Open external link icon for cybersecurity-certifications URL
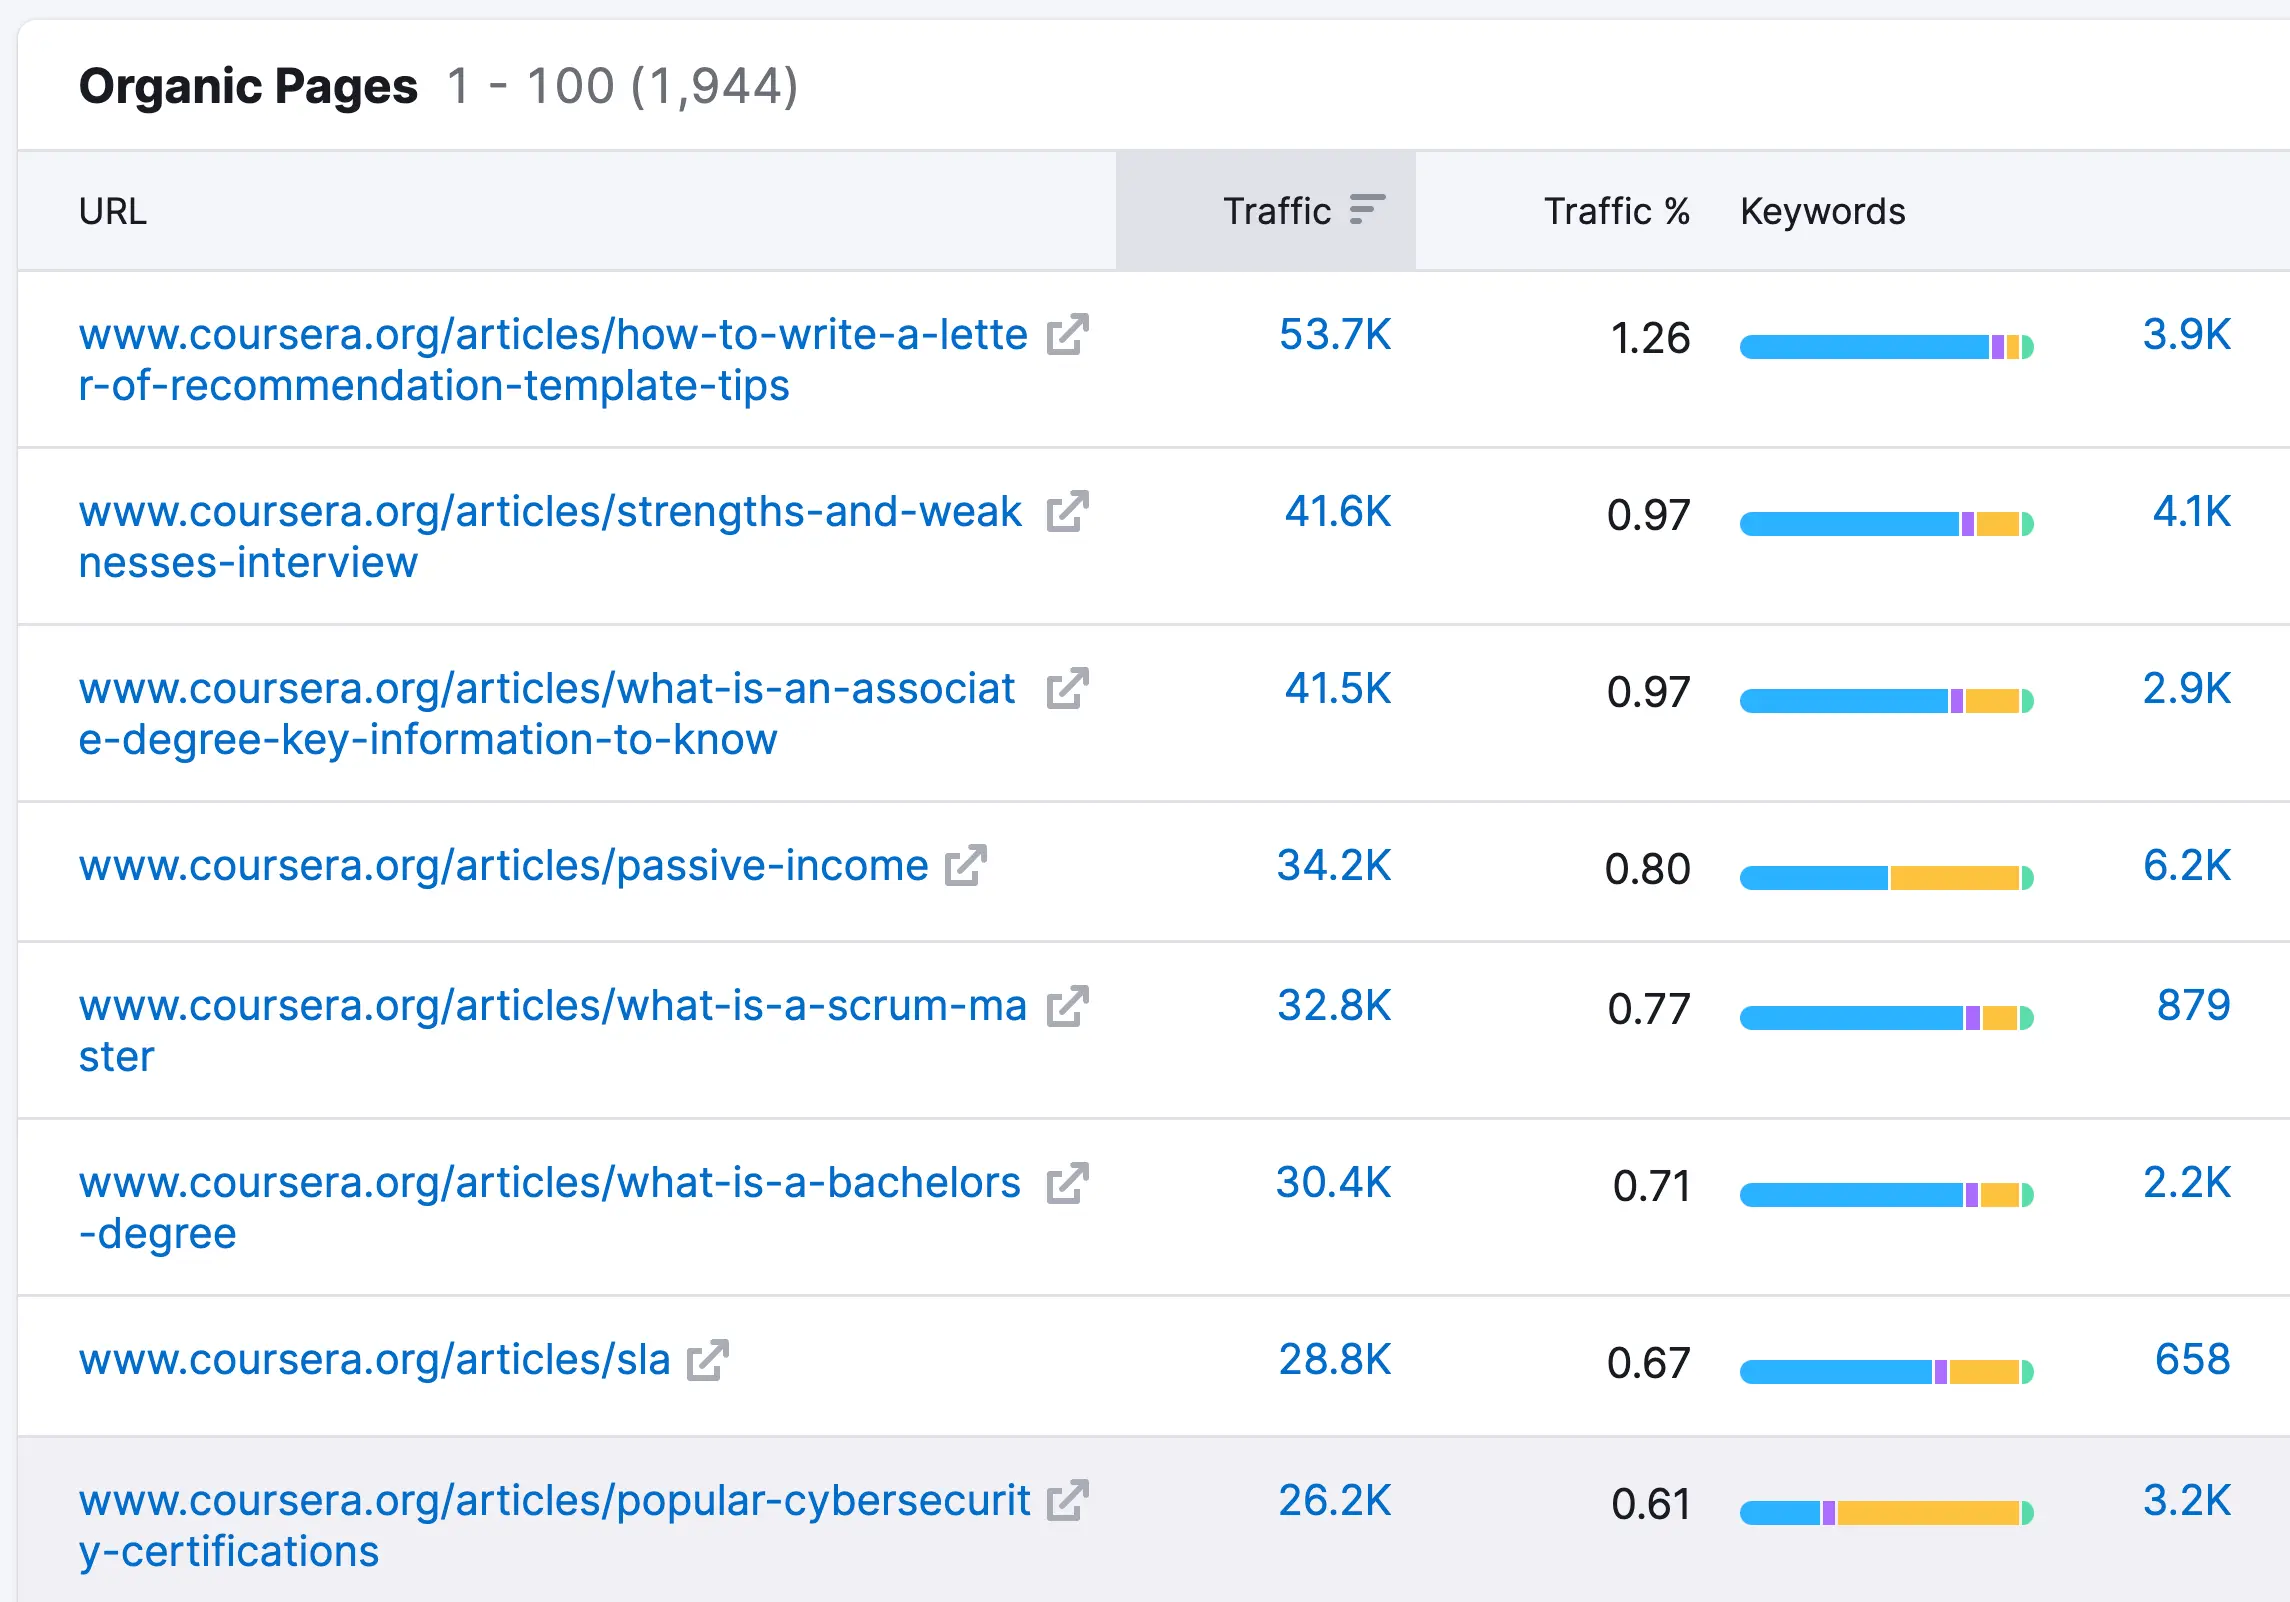Viewport: 2290px width, 1602px height. click(1067, 1501)
